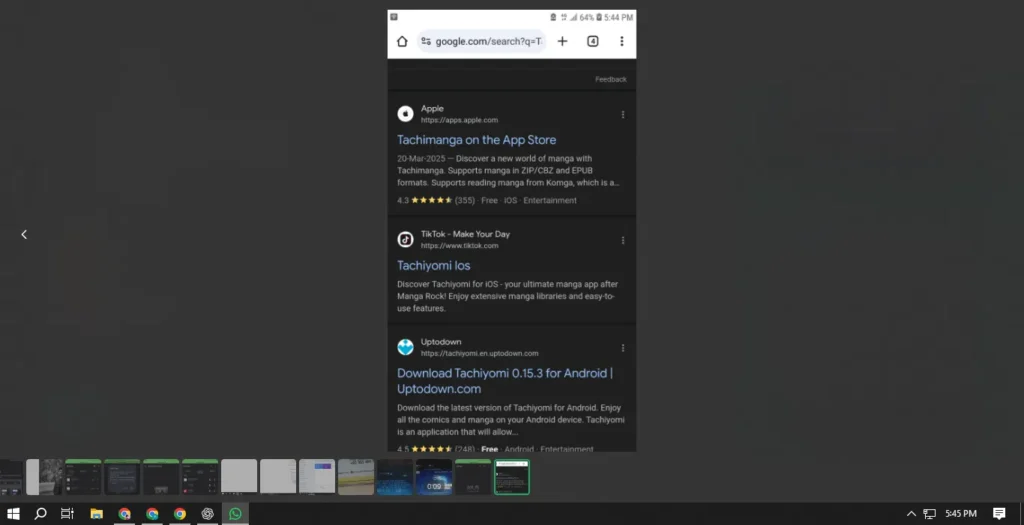Click the Uptodown site favicon
This screenshot has width=1024, height=525.
[405, 347]
